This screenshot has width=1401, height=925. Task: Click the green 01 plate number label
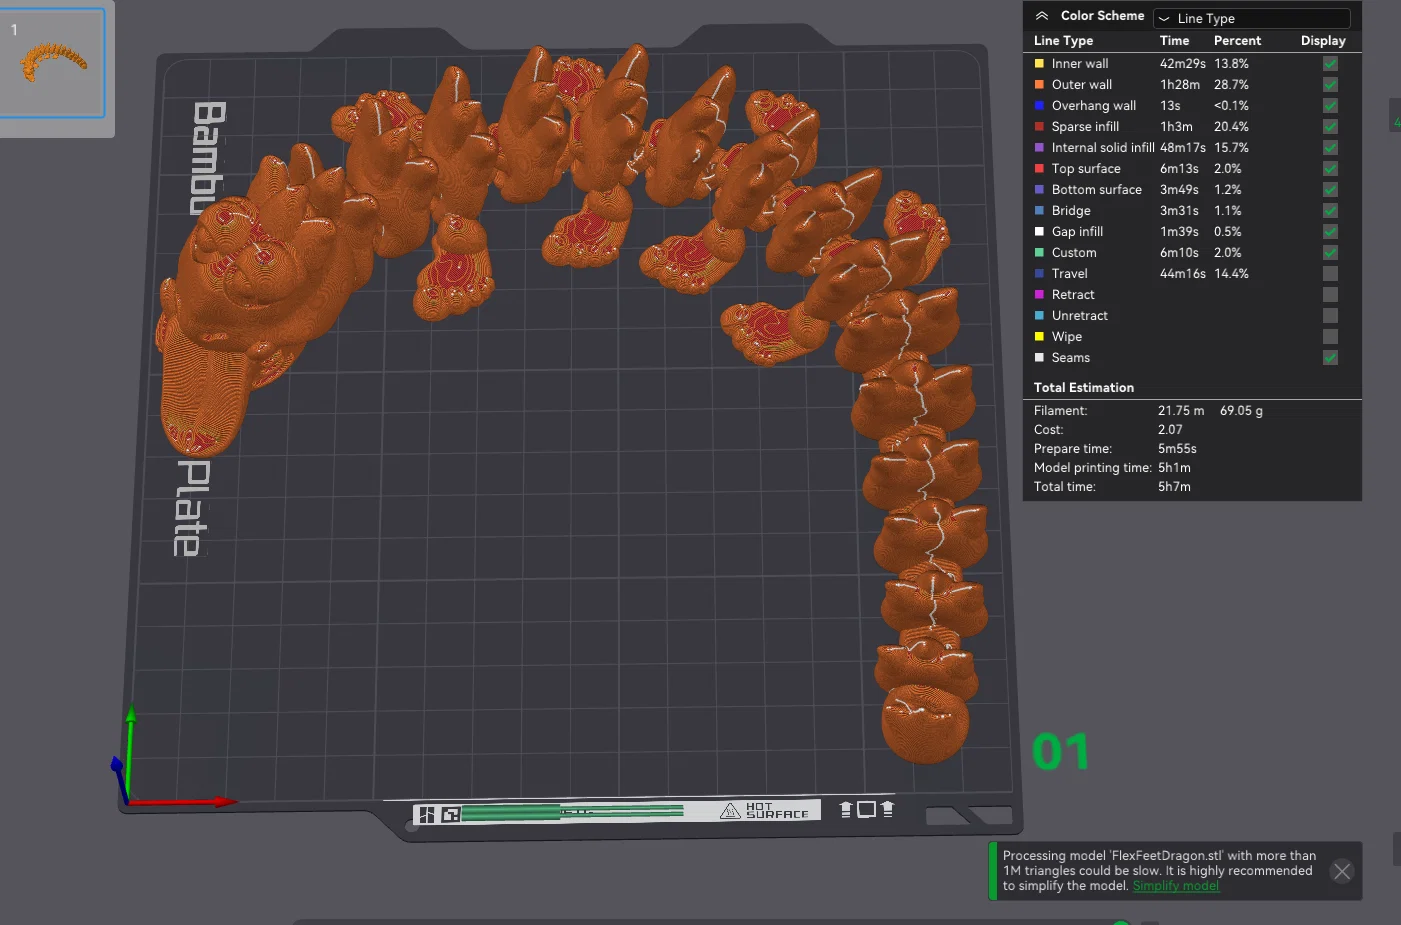click(x=1060, y=752)
